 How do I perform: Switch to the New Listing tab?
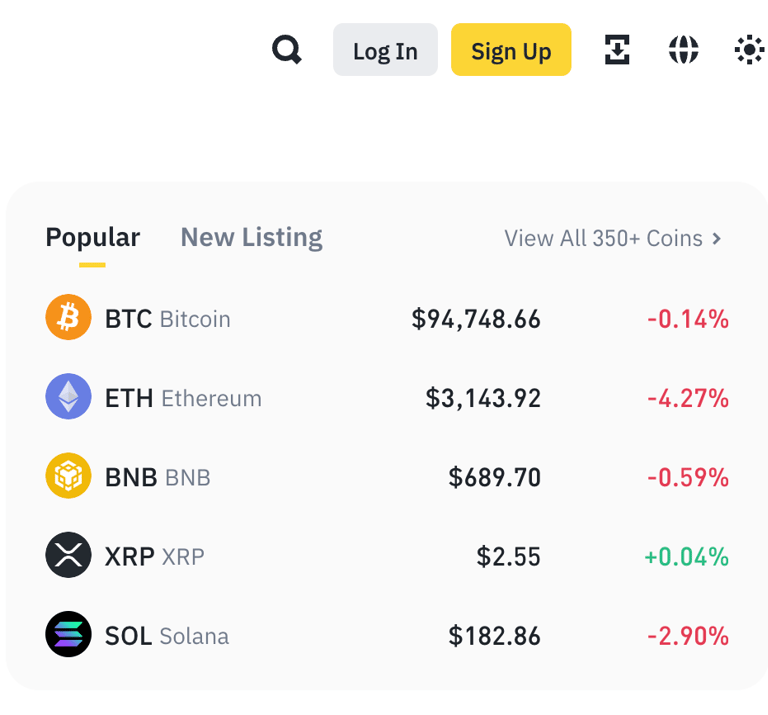(x=251, y=237)
